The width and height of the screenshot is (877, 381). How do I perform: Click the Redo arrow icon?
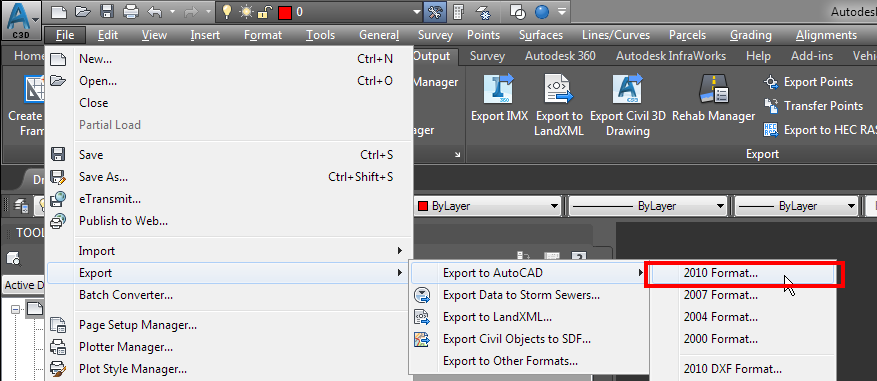pos(192,12)
